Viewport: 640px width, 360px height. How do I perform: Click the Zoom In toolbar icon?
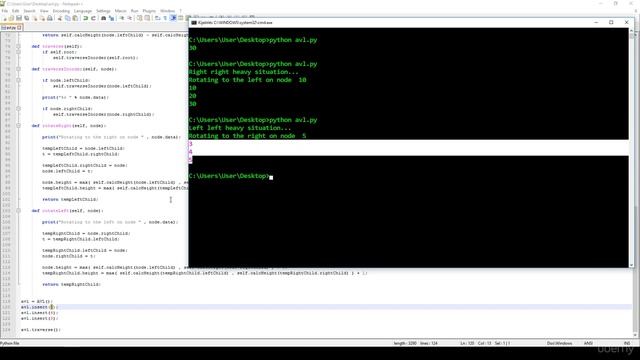[122, 18]
